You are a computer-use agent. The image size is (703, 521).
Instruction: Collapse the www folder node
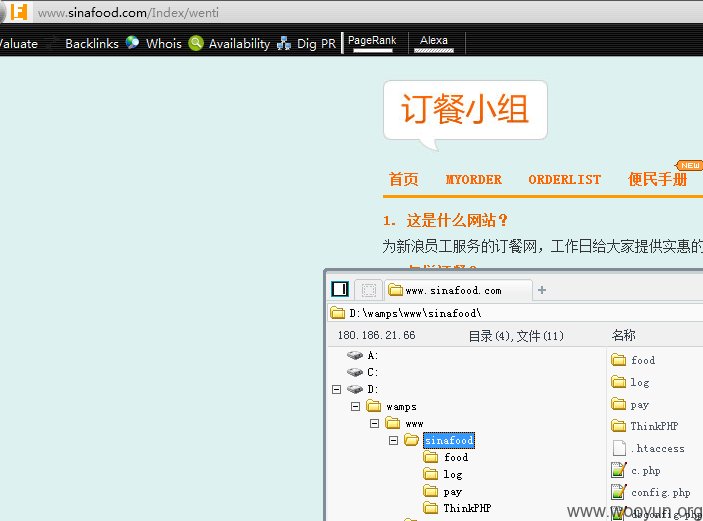(x=374, y=423)
